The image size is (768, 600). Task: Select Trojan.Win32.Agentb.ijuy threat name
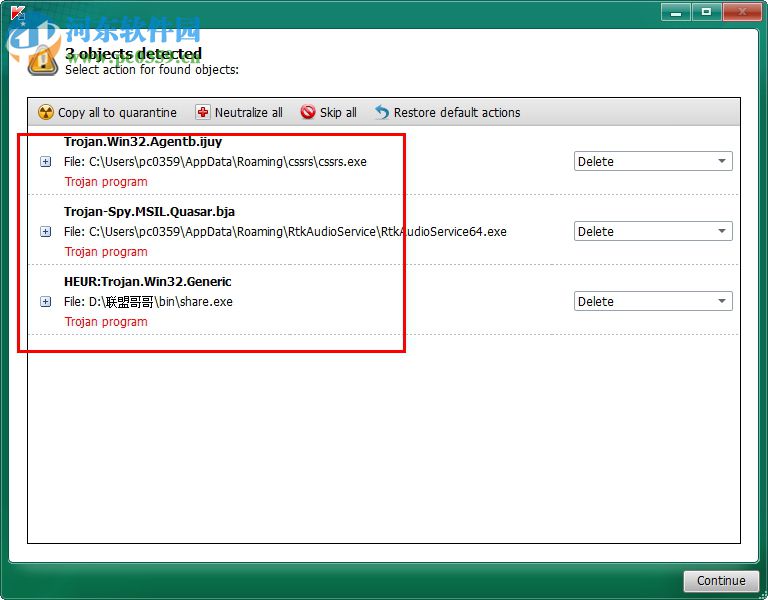143,142
